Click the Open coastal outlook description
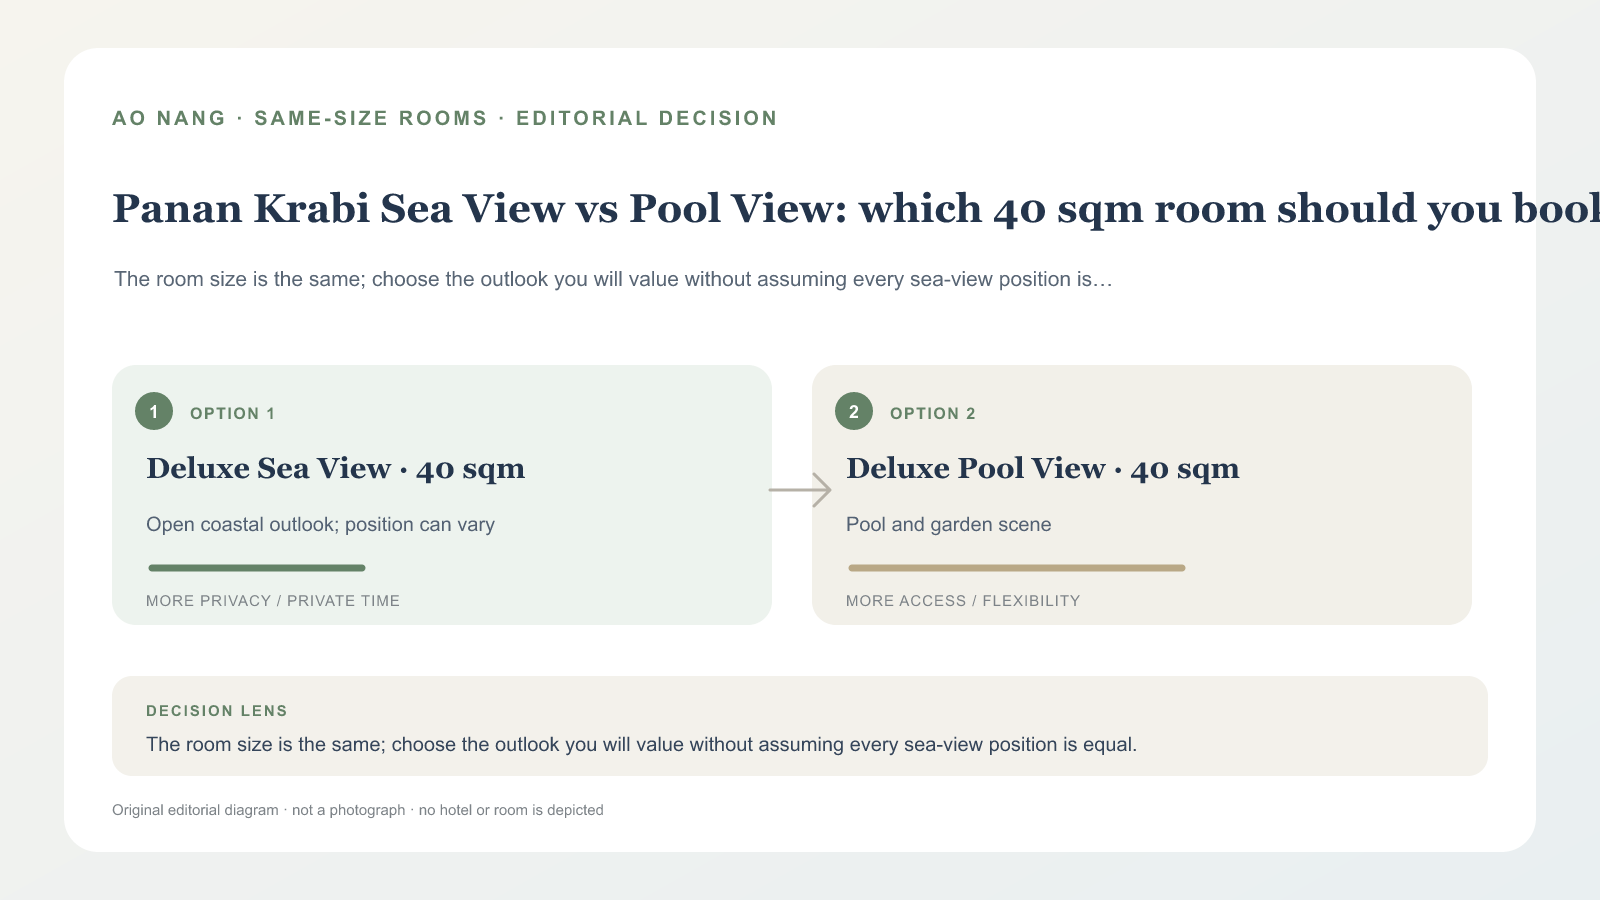1600x900 pixels. 320,524
